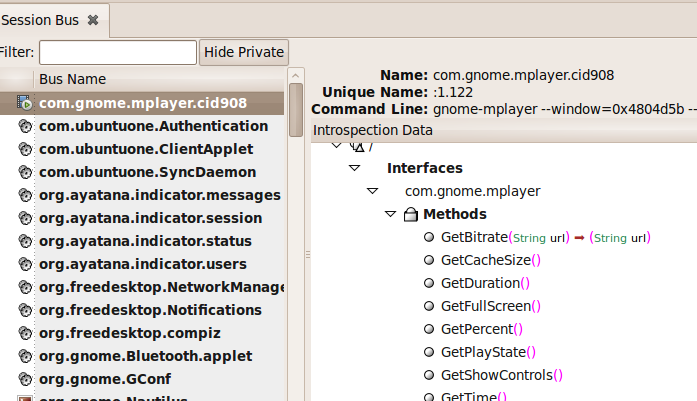The height and width of the screenshot is (401, 697).
Task: Toggle the Hide Private button
Action: pyautogui.click(x=244, y=52)
